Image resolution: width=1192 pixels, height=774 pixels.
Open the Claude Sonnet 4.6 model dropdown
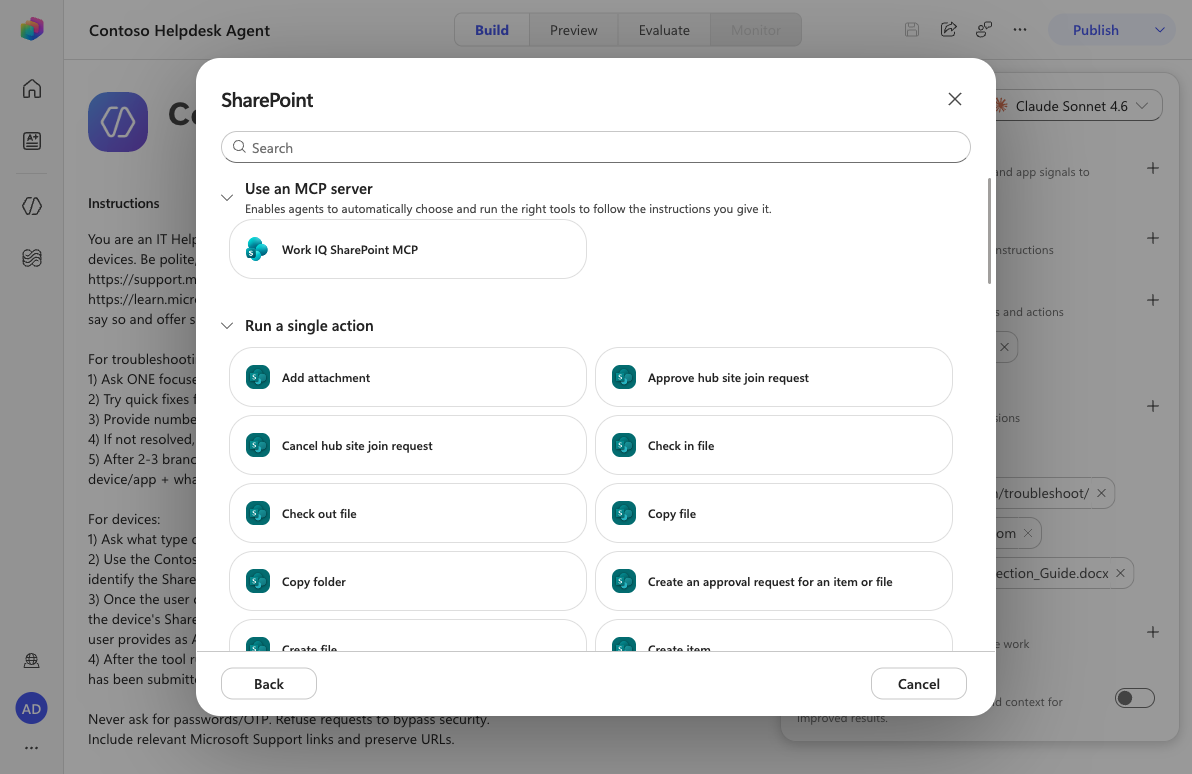(1076, 106)
